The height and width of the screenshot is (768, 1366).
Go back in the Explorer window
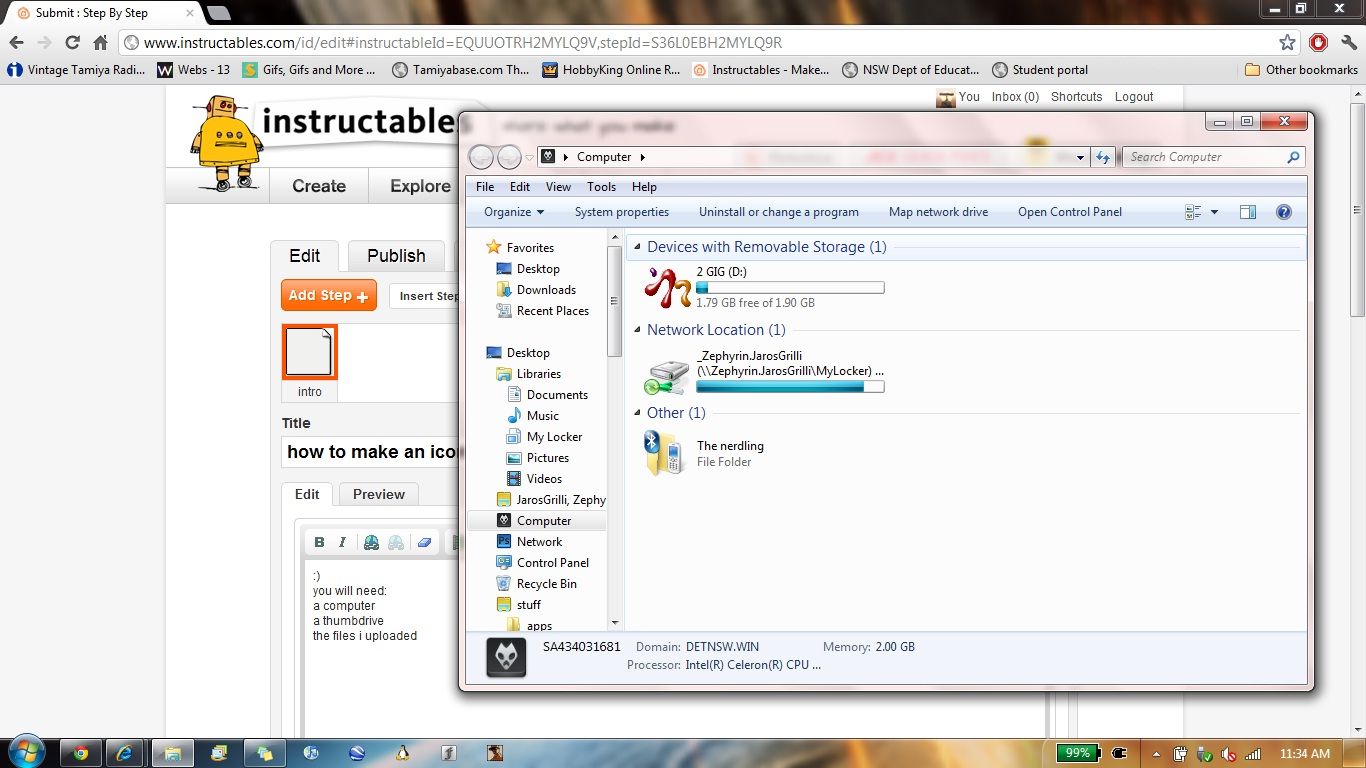481,157
